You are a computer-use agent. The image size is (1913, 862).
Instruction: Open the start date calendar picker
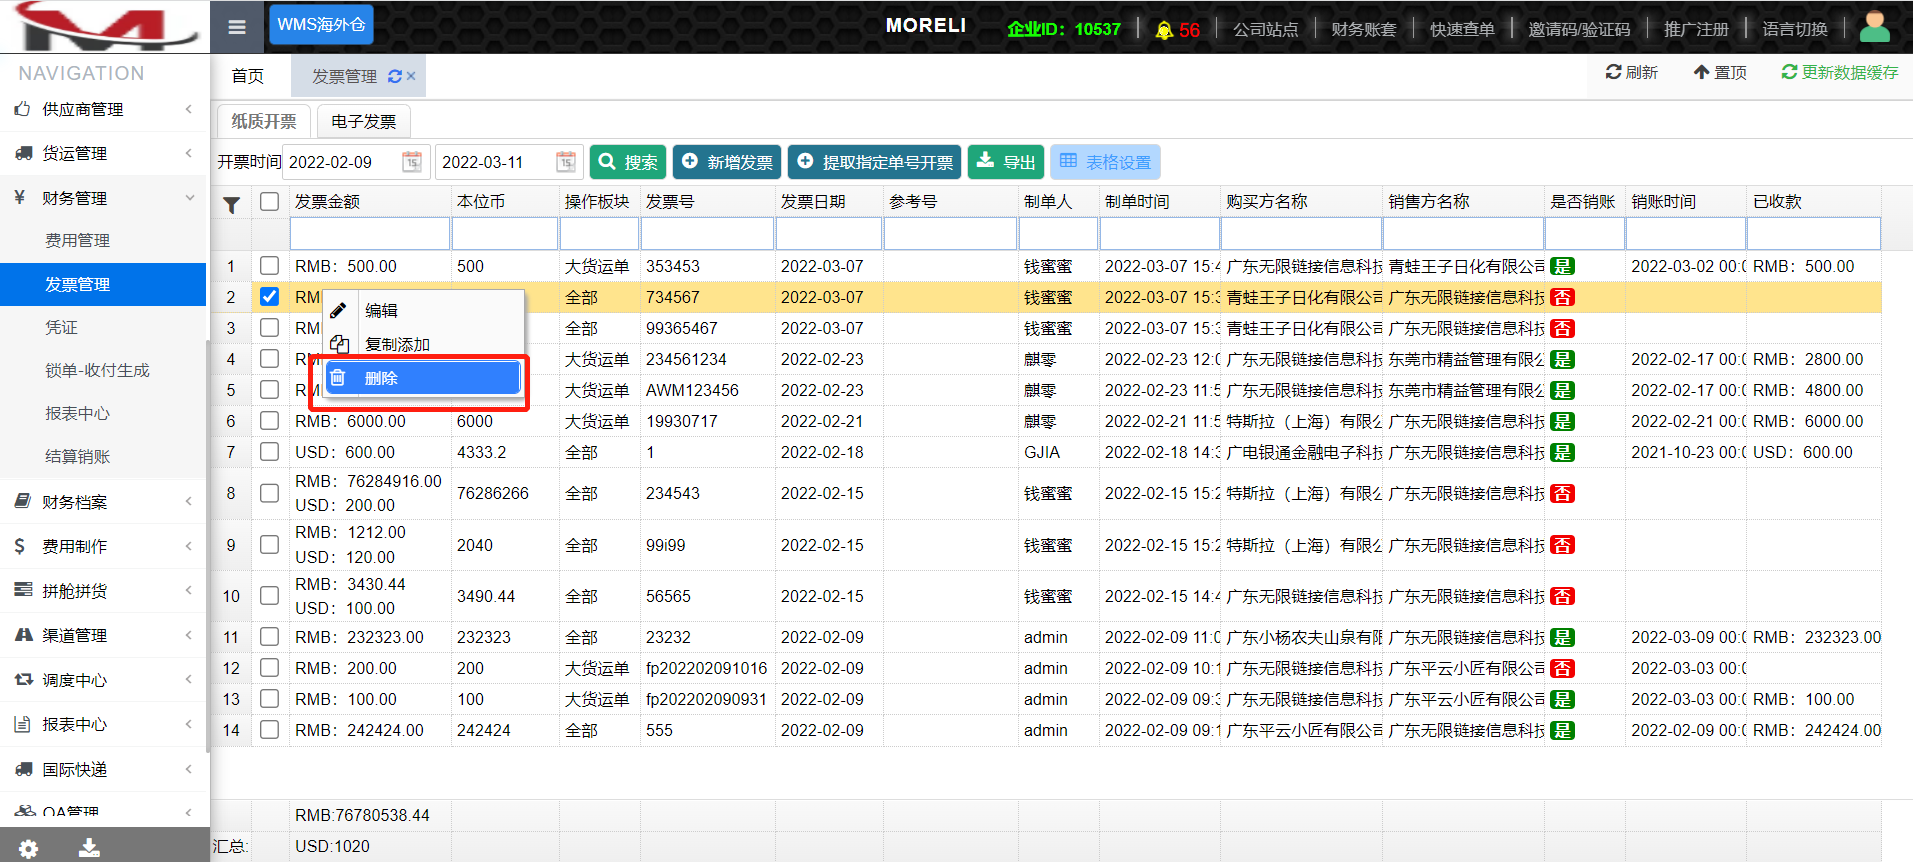[411, 162]
